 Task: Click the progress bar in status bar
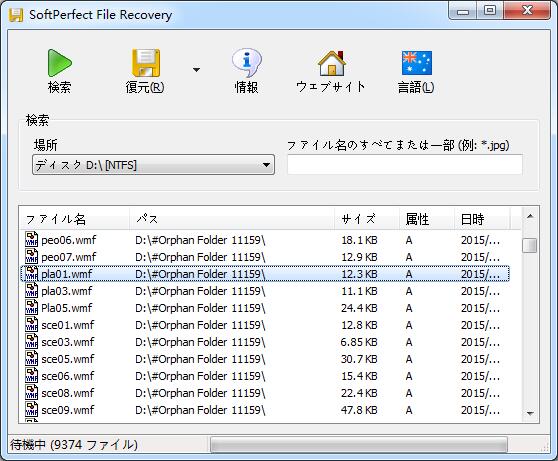[358, 445]
